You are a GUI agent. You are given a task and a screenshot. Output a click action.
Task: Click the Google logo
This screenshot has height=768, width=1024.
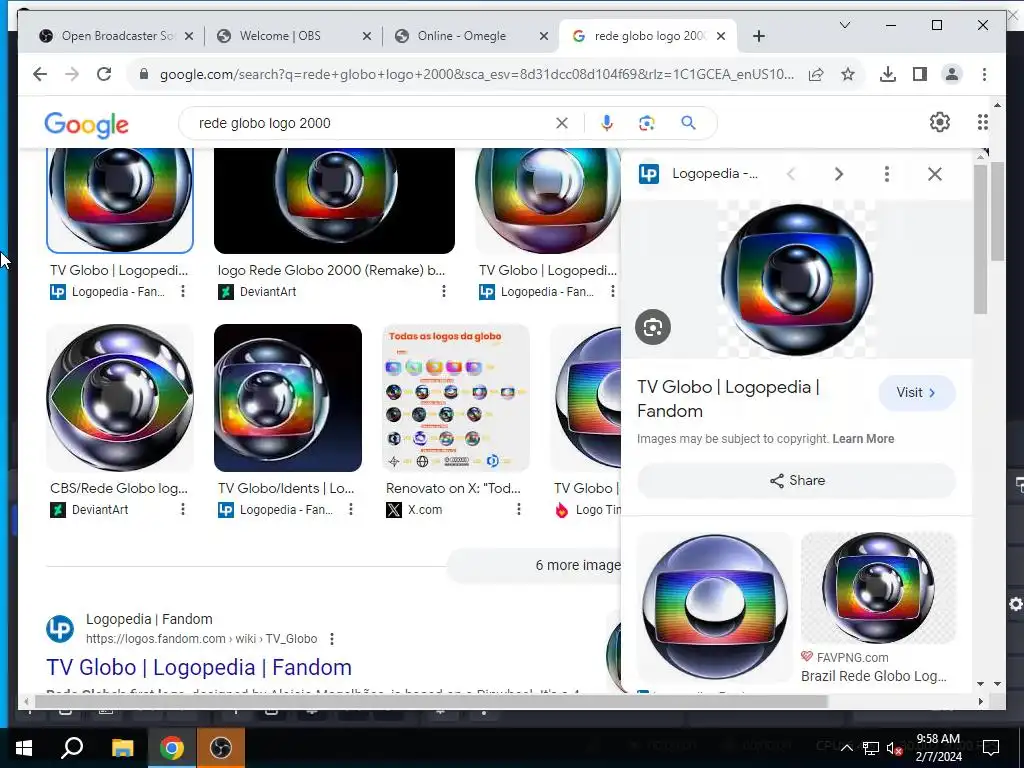tap(86, 124)
